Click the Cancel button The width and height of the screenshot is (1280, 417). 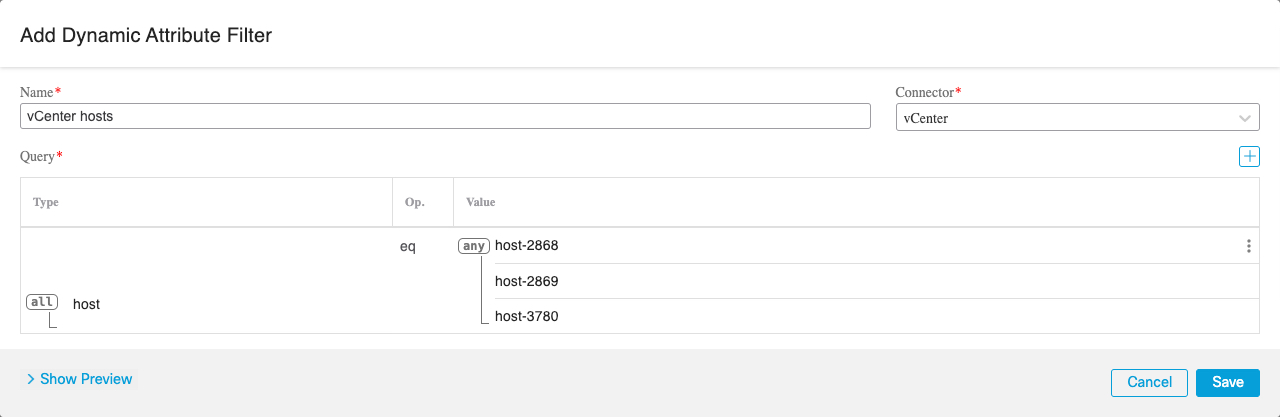click(x=1149, y=382)
